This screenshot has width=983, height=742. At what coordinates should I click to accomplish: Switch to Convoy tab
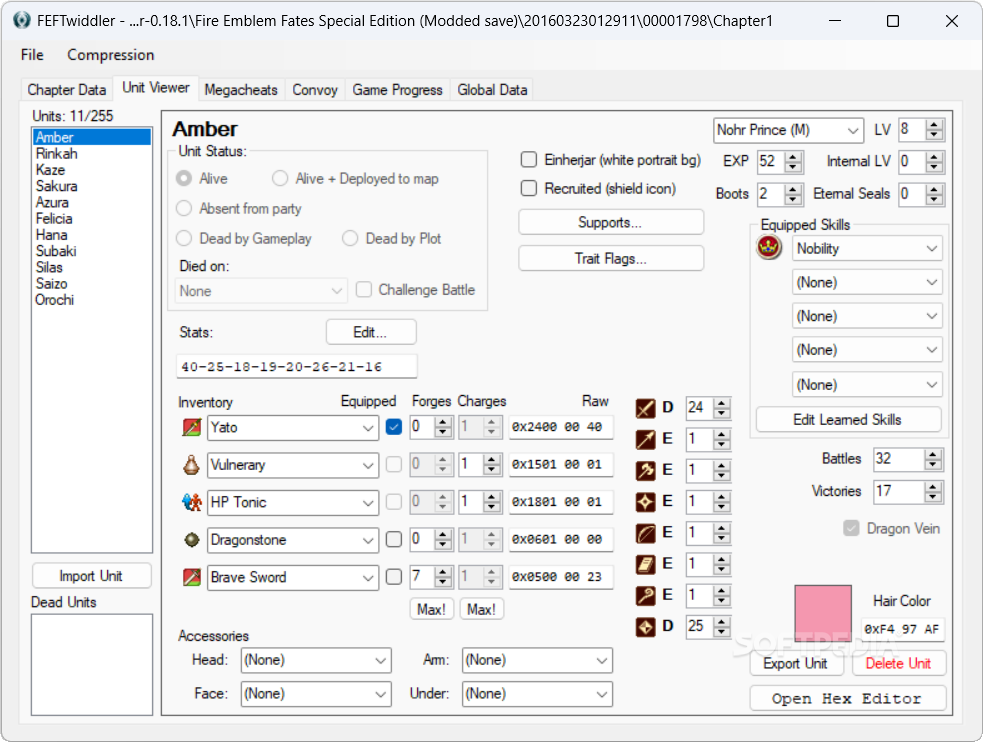point(315,90)
